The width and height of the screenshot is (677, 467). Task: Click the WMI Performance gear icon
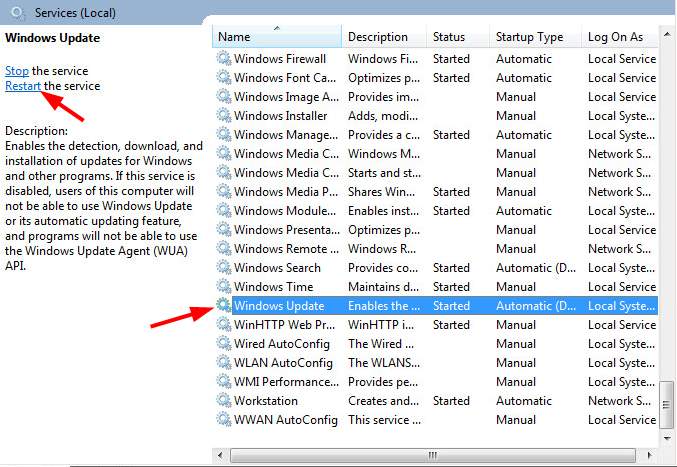click(x=224, y=381)
